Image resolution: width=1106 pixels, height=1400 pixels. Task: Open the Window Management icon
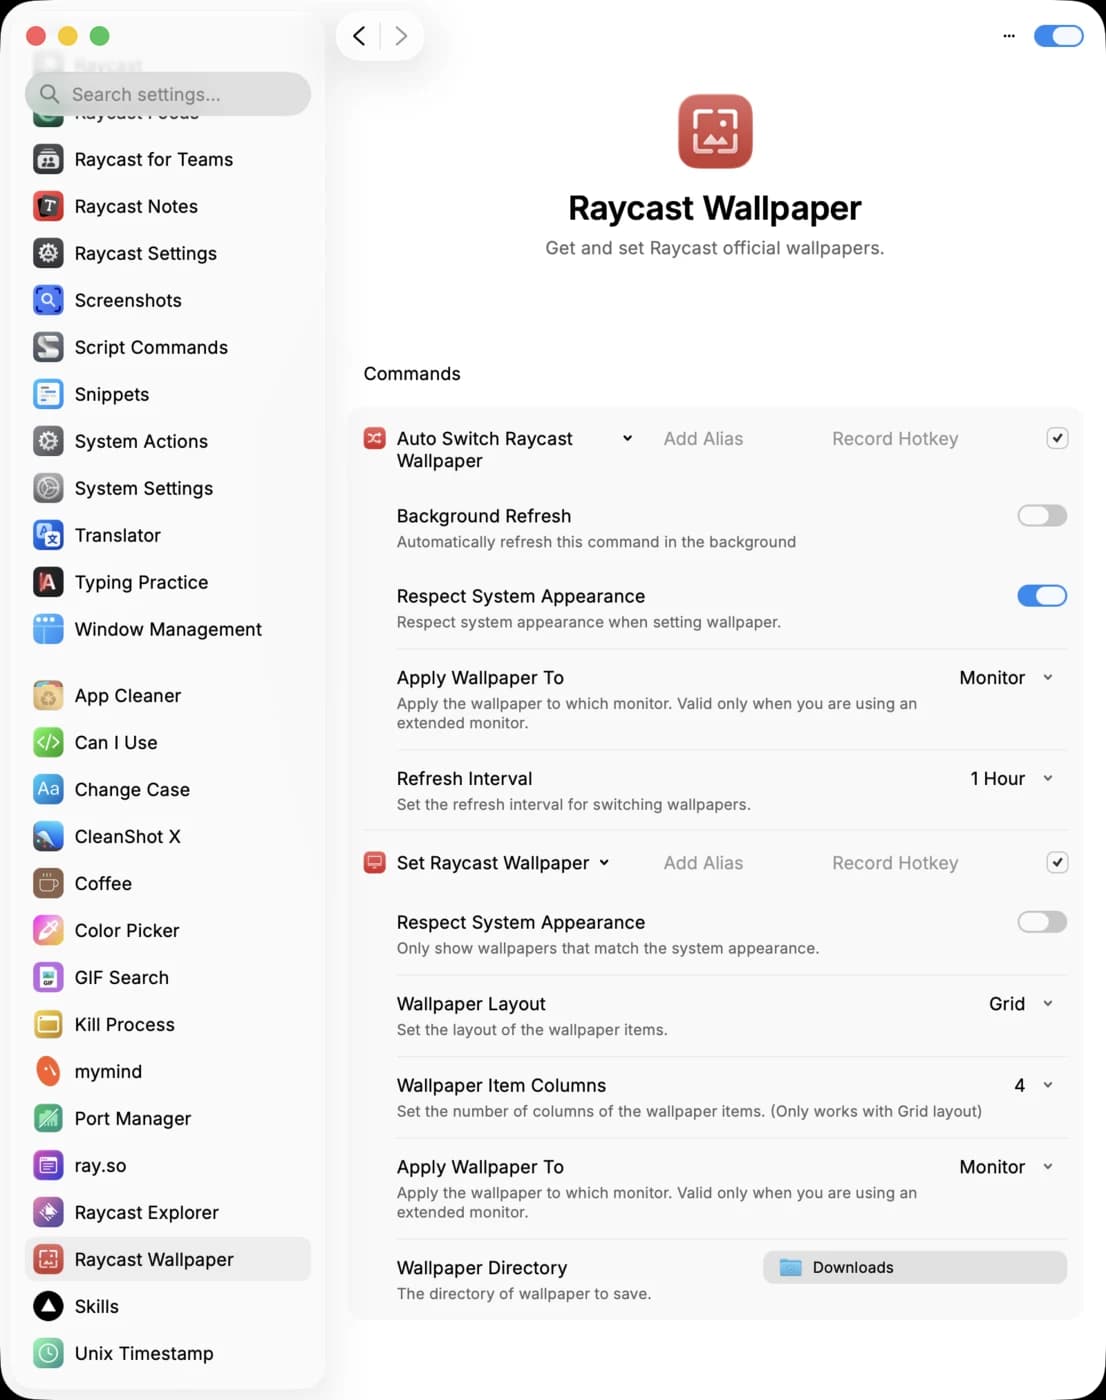pos(48,629)
